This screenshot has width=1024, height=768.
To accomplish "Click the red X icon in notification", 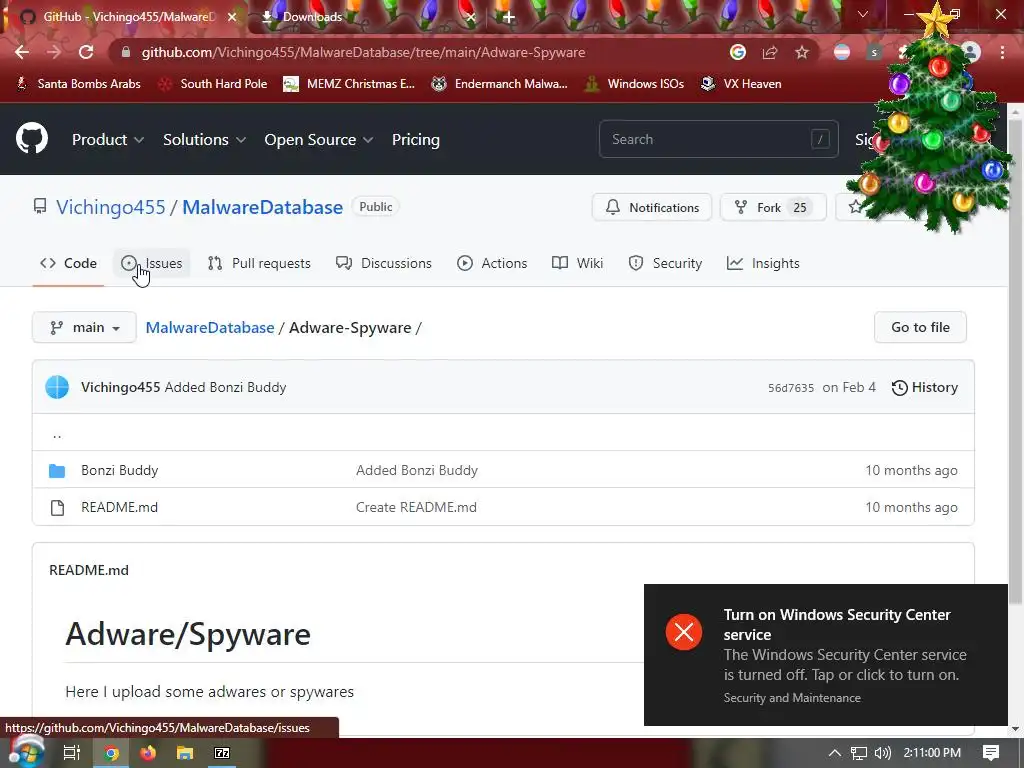I will [684, 632].
